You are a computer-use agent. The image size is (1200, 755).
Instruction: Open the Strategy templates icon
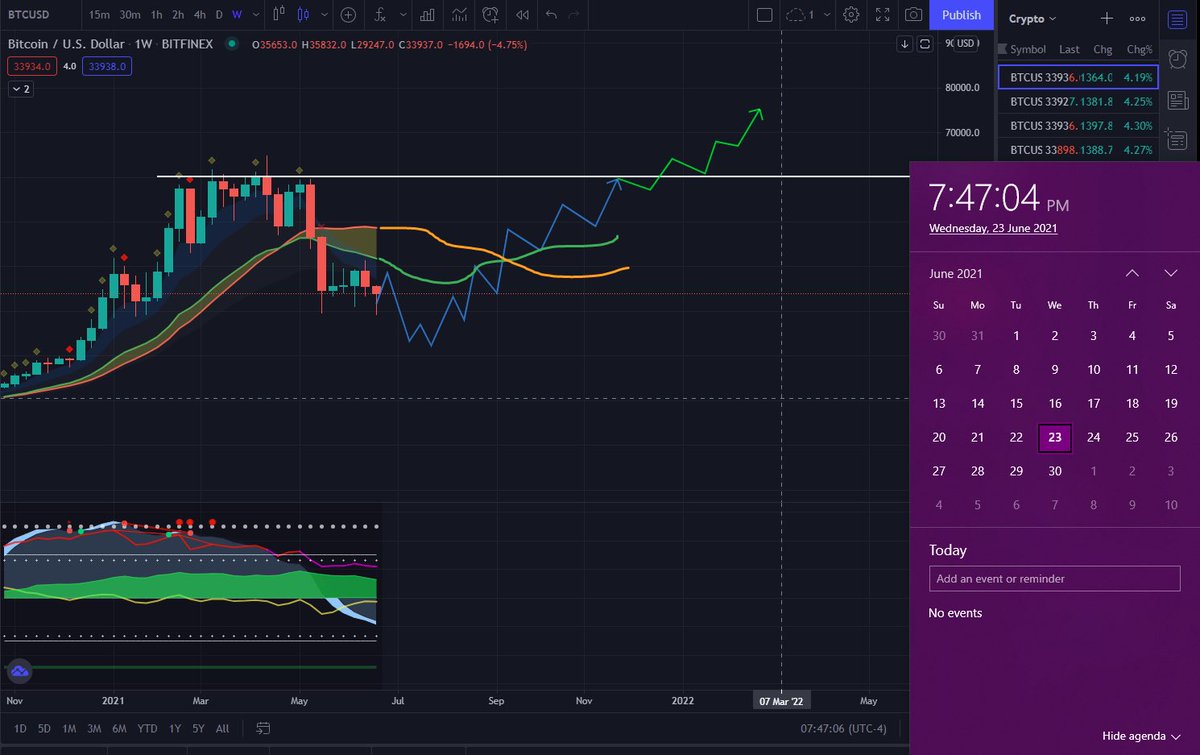point(459,15)
